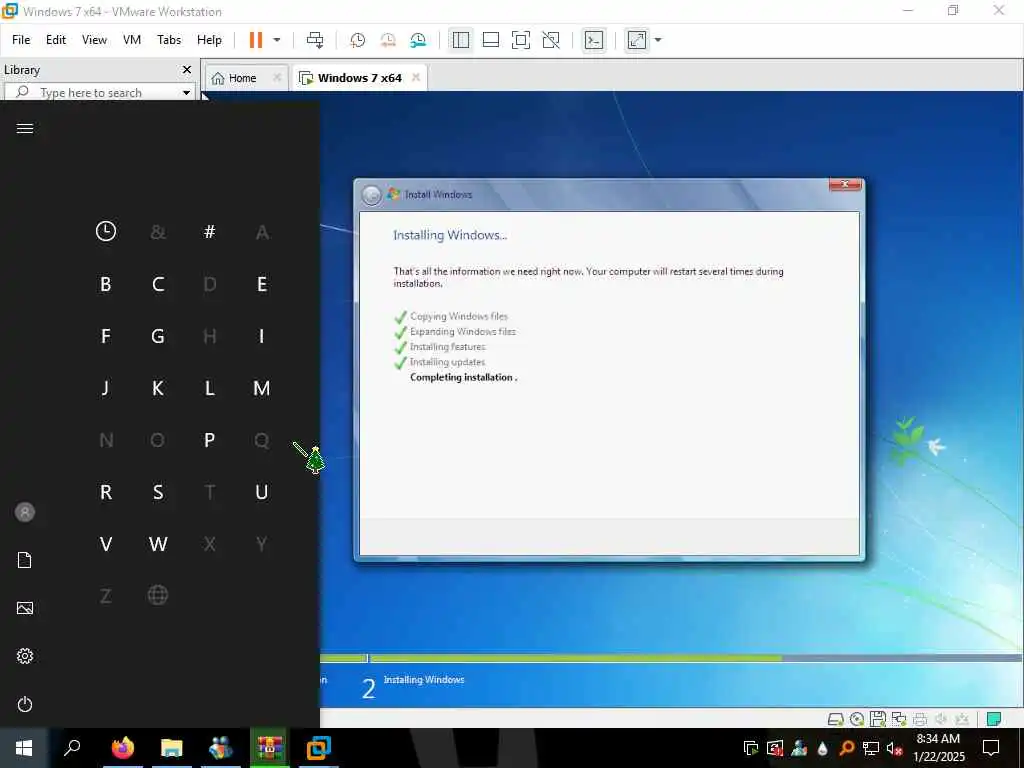Click the orange Suspend VM pause icon
Image resolution: width=1024 pixels, height=768 pixels.
pos(255,40)
